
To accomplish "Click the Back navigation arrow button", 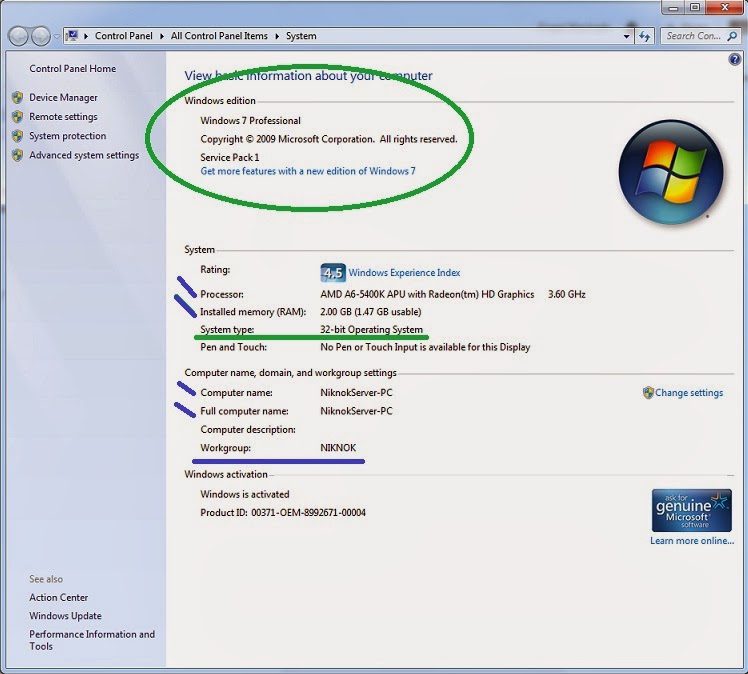I will click(x=19, y=36).
